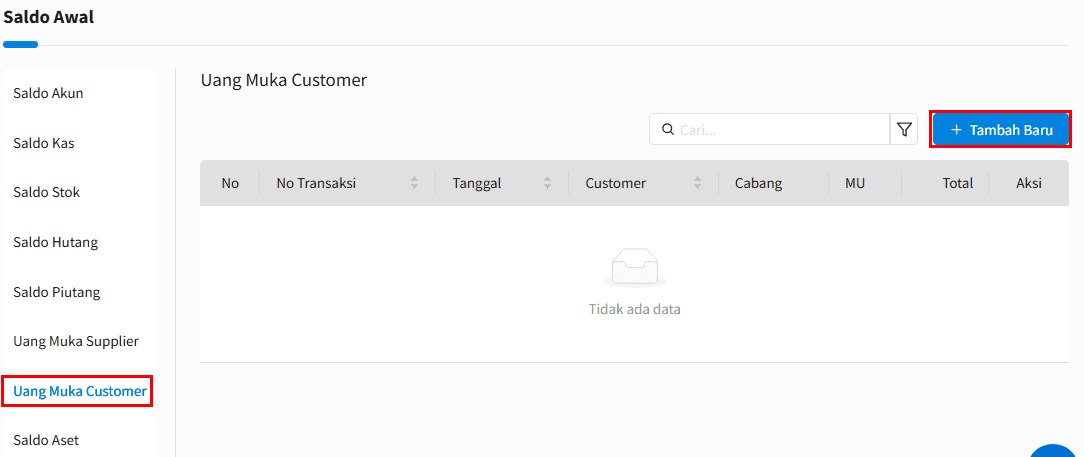Select Saldo Piutang sidebar item
Image resolution: width=1084 pixels, height=457 pixels.
click(57, 292)
